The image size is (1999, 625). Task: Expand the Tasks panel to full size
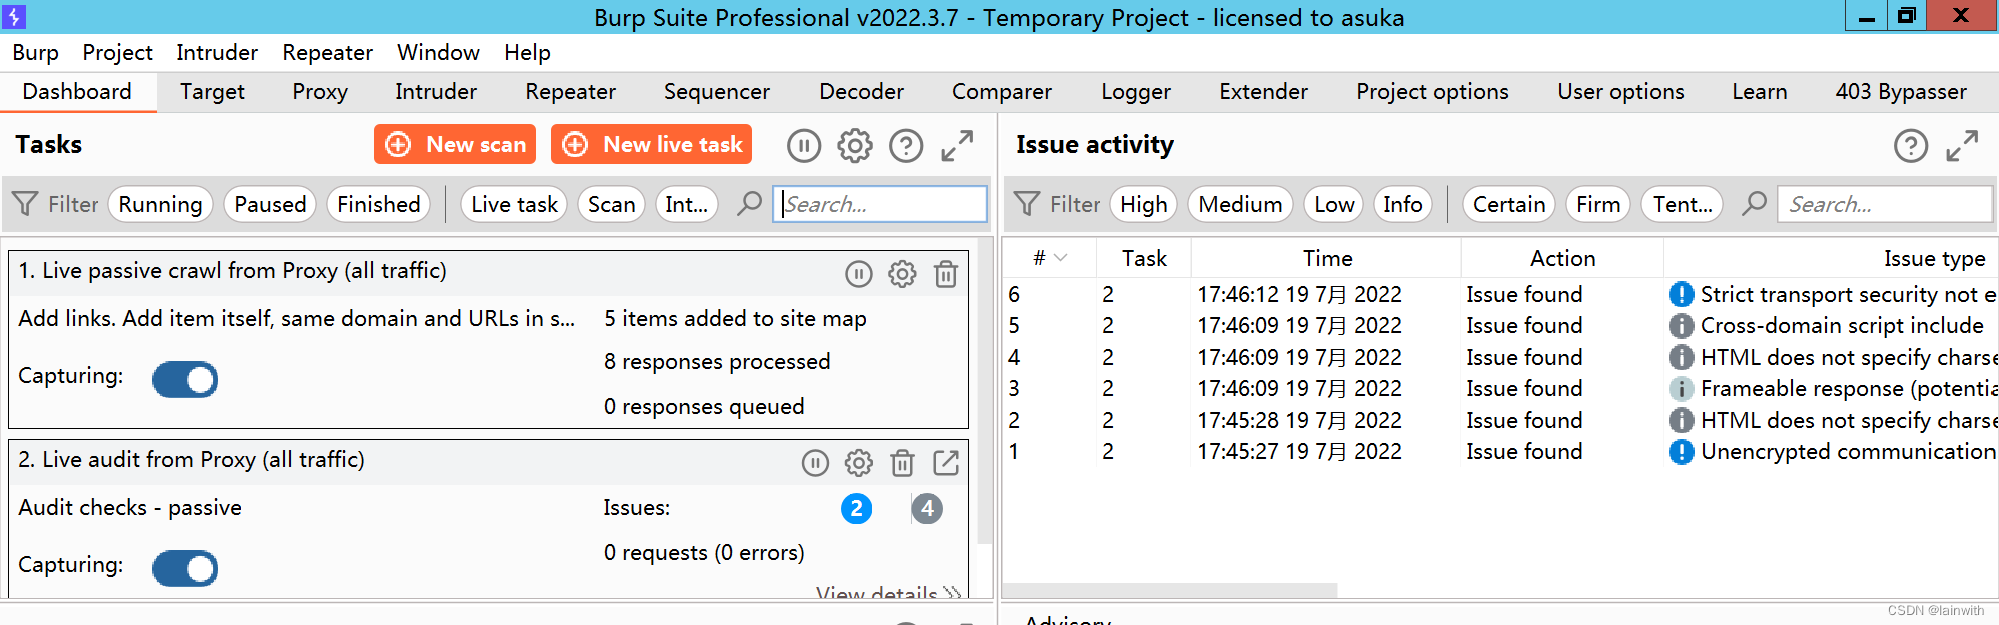click(957, 146)
